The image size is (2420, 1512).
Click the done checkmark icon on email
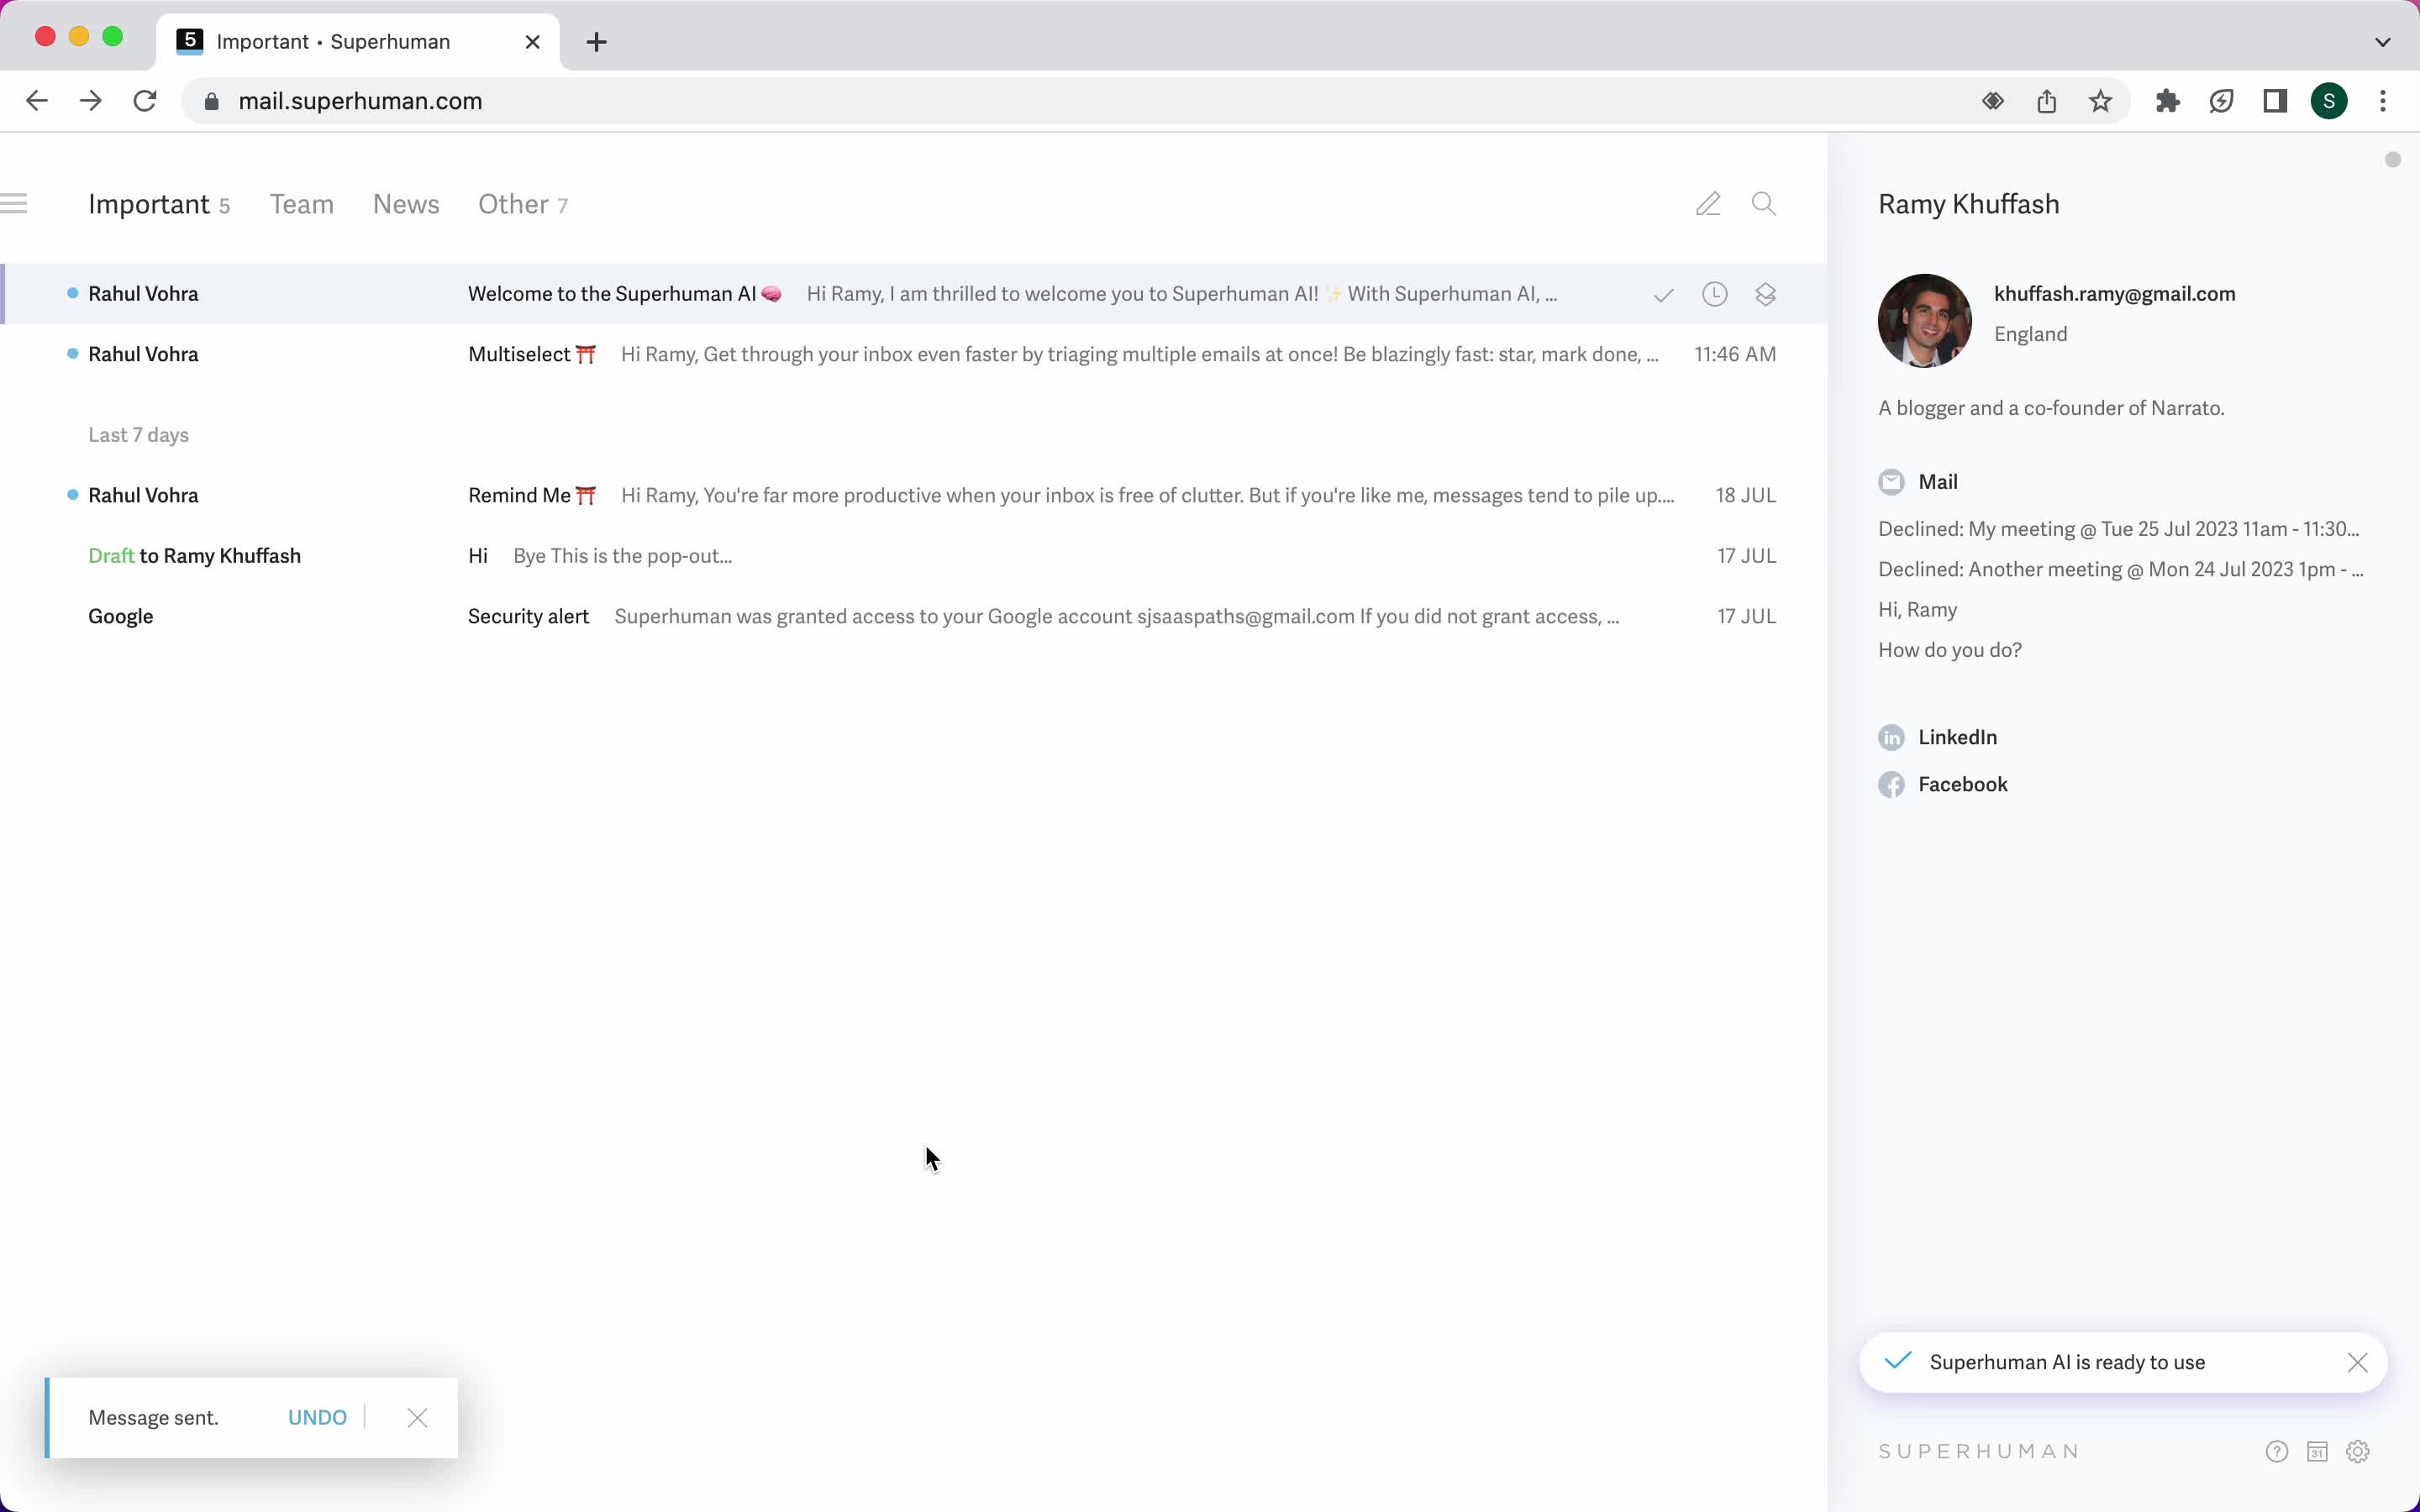click(x=1664, y=292)
